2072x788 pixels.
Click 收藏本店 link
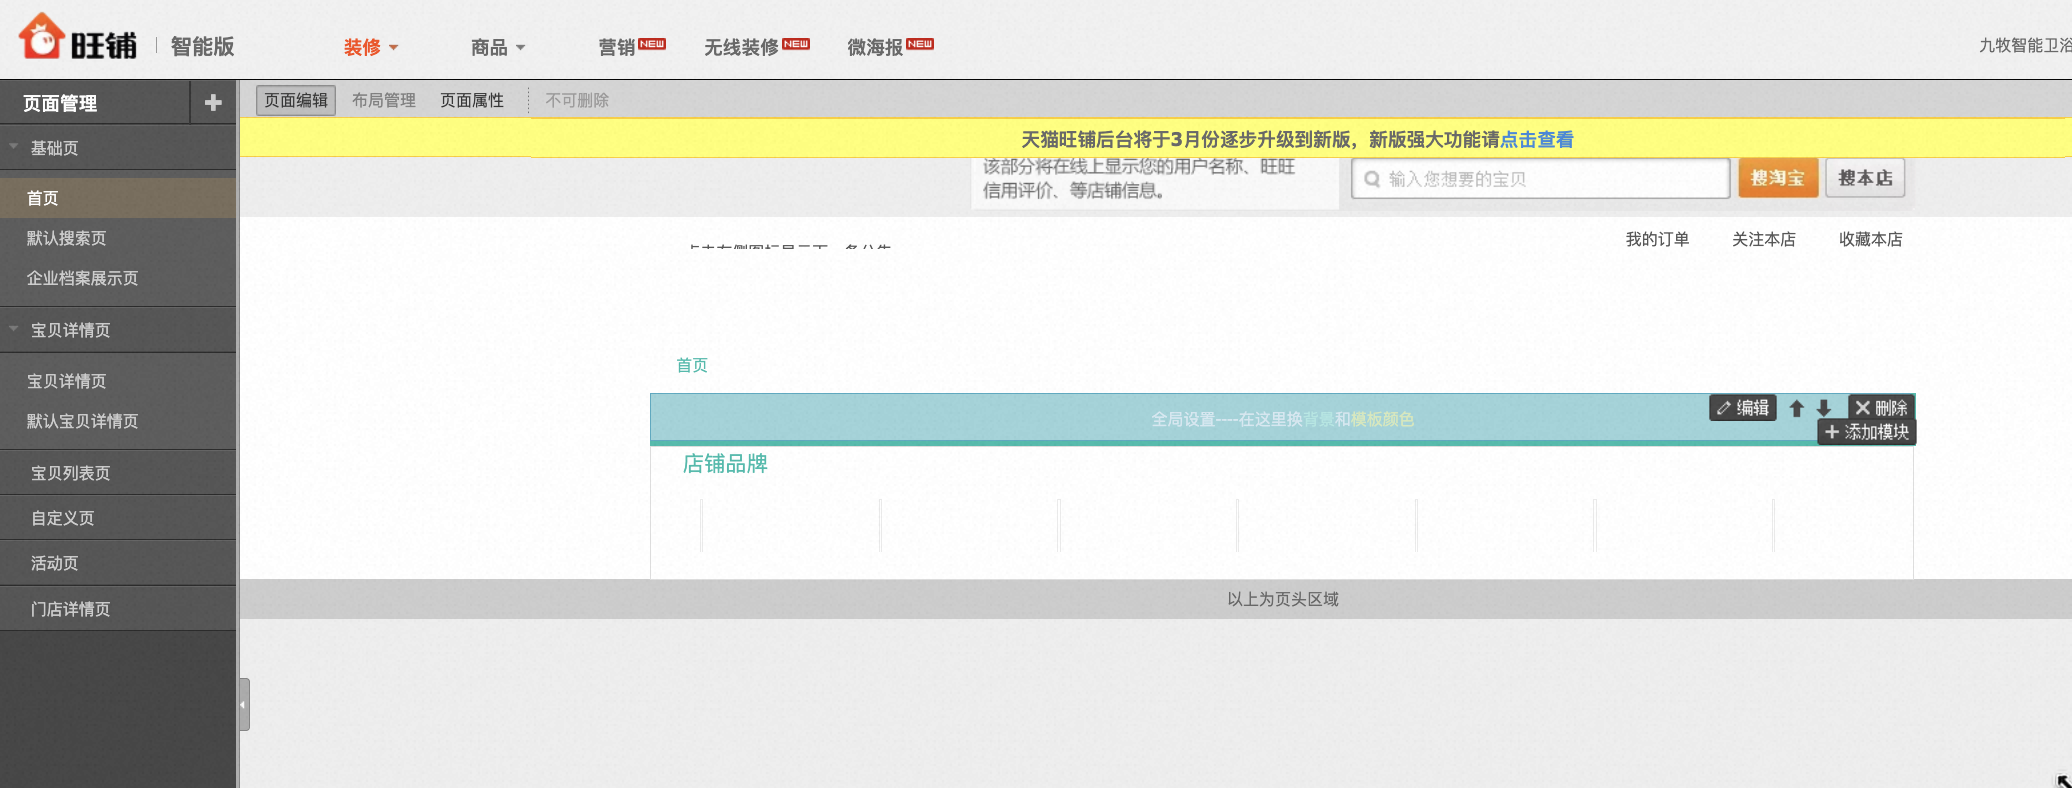click(1871, 239)
